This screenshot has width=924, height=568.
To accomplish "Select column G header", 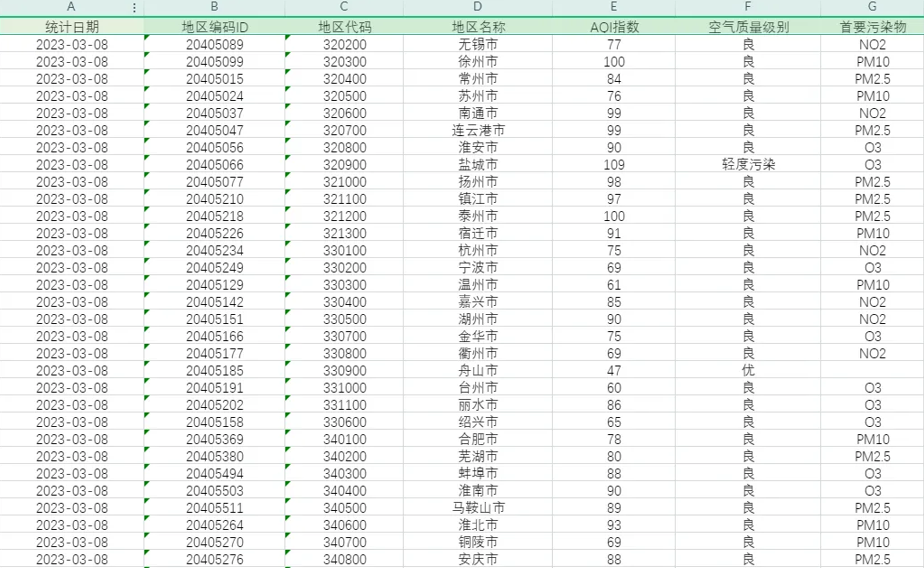I will click(872, 8).
